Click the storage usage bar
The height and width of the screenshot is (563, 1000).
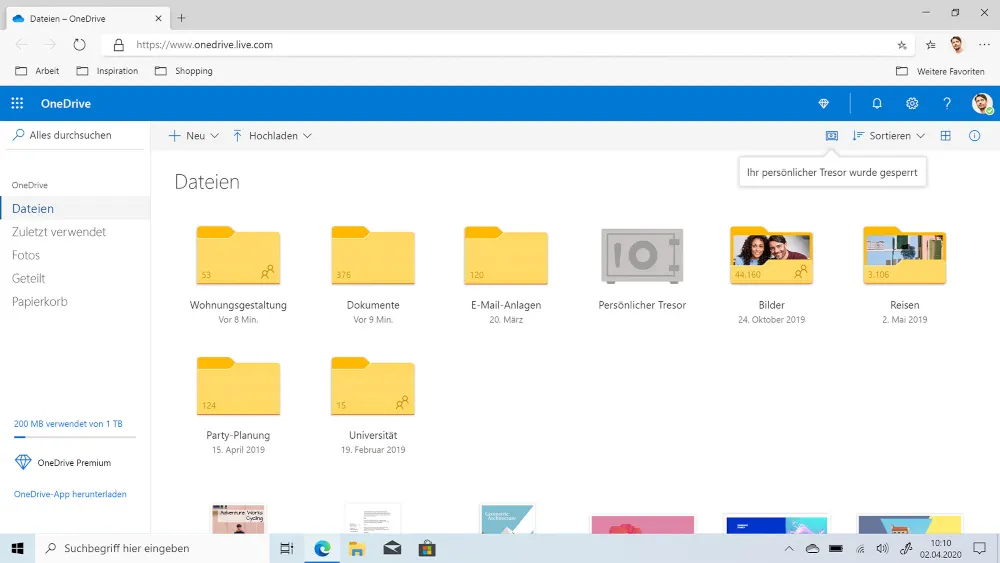pyautogui.click(x=75, y=437)
